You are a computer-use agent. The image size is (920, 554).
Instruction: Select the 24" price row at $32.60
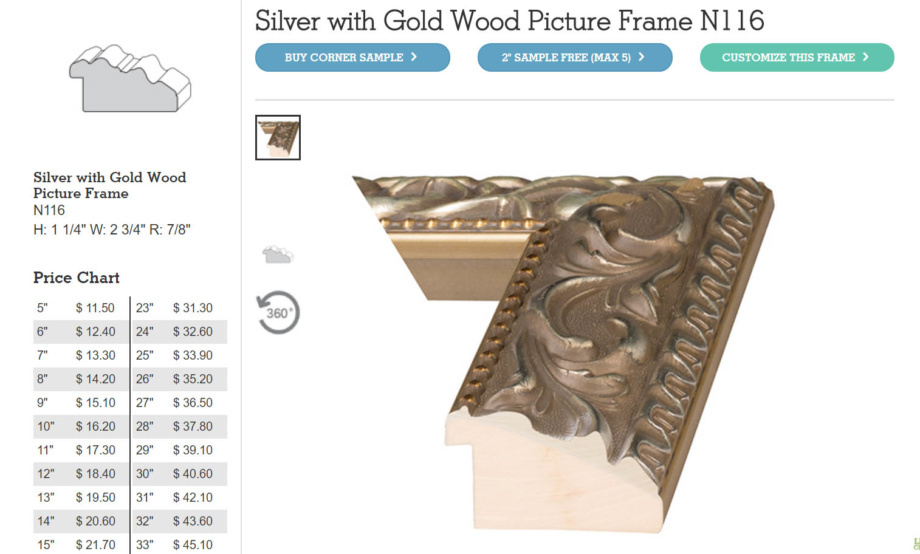click(180, 332)
